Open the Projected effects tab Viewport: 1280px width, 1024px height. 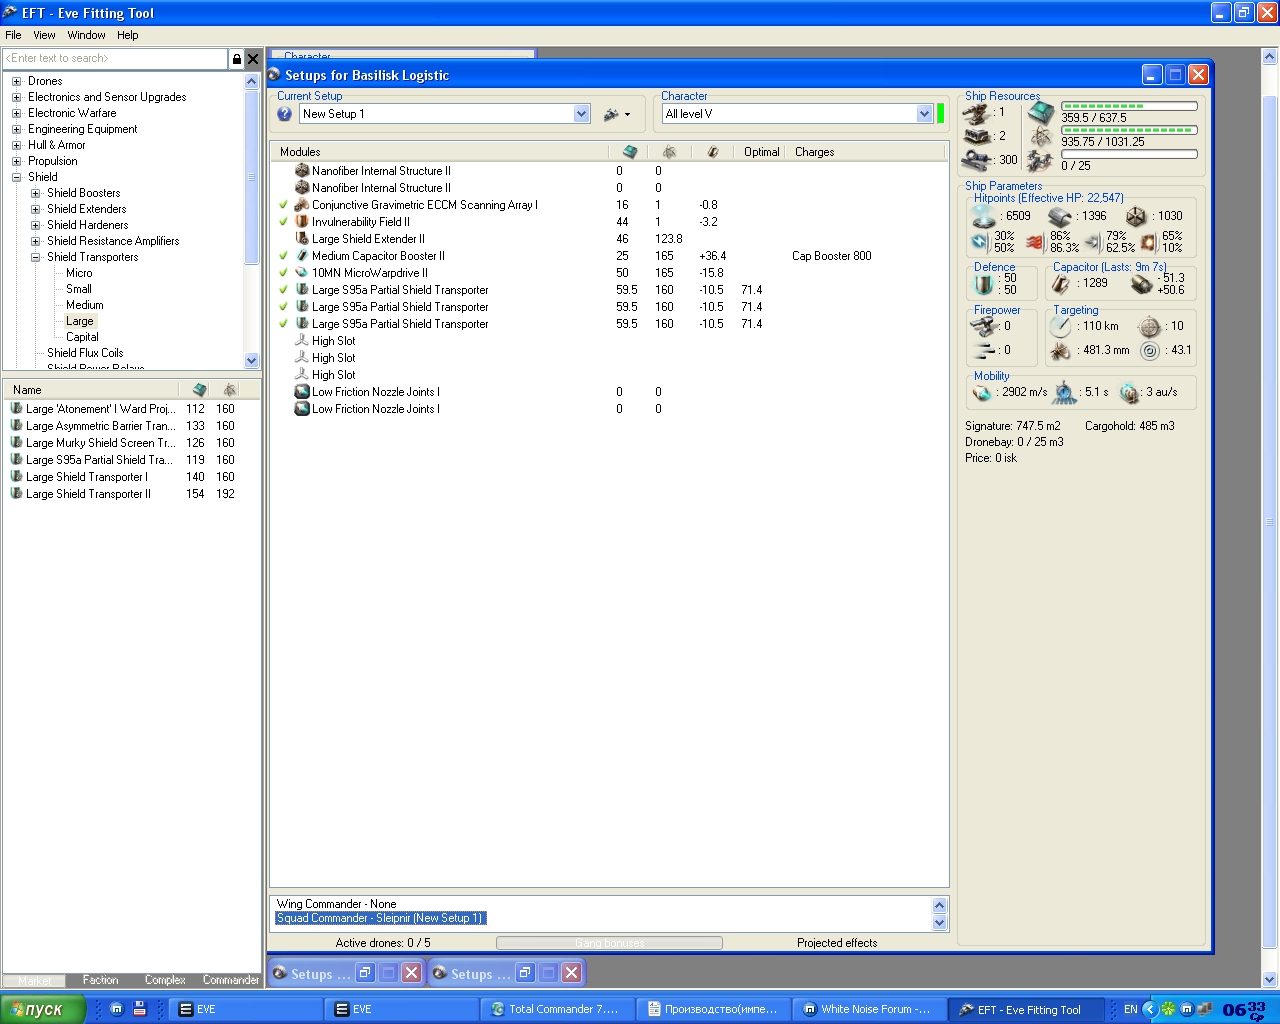[x=837, y=943]
